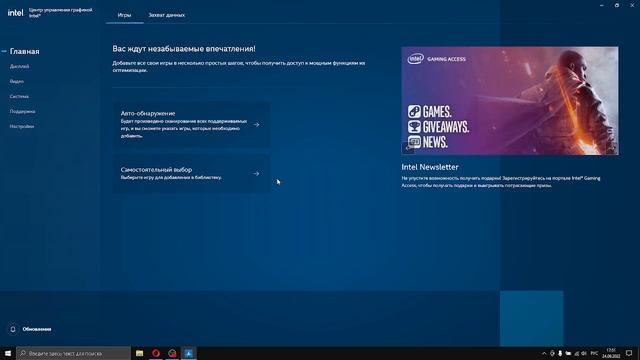
Task: Open Настройки in the sidebar
Action: (22, 127)
